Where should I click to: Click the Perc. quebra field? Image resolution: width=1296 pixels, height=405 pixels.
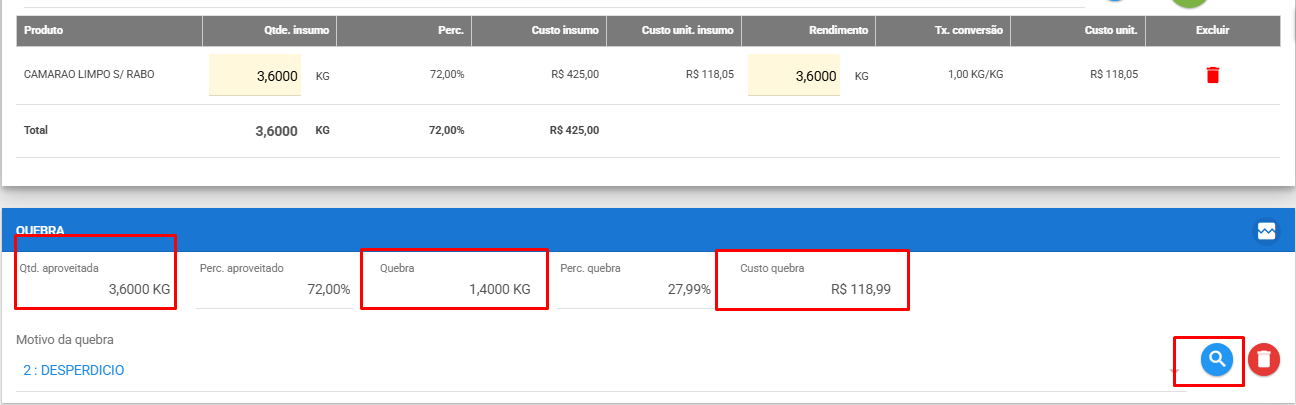coord(636,283)
